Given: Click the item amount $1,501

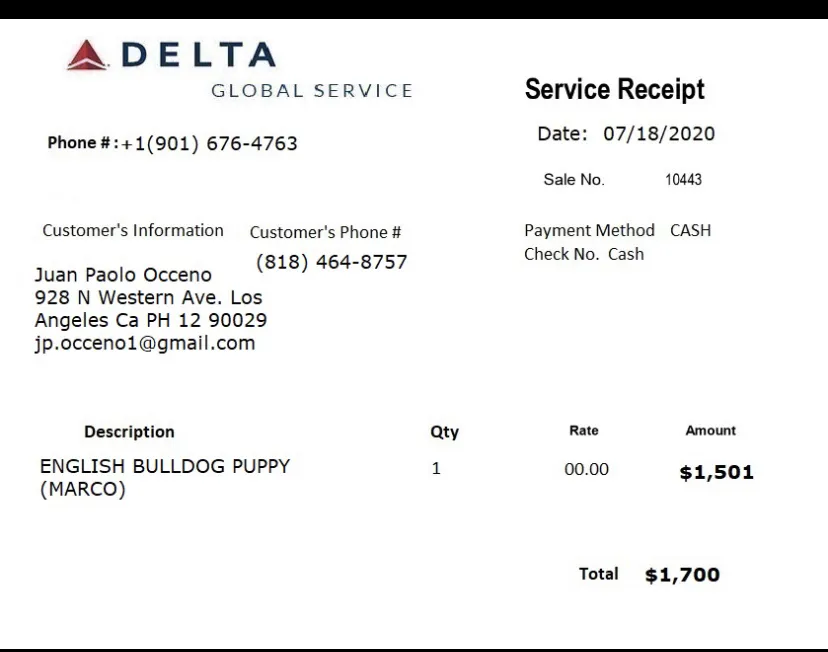Looking at the screenshot, I should click(717, 472).
